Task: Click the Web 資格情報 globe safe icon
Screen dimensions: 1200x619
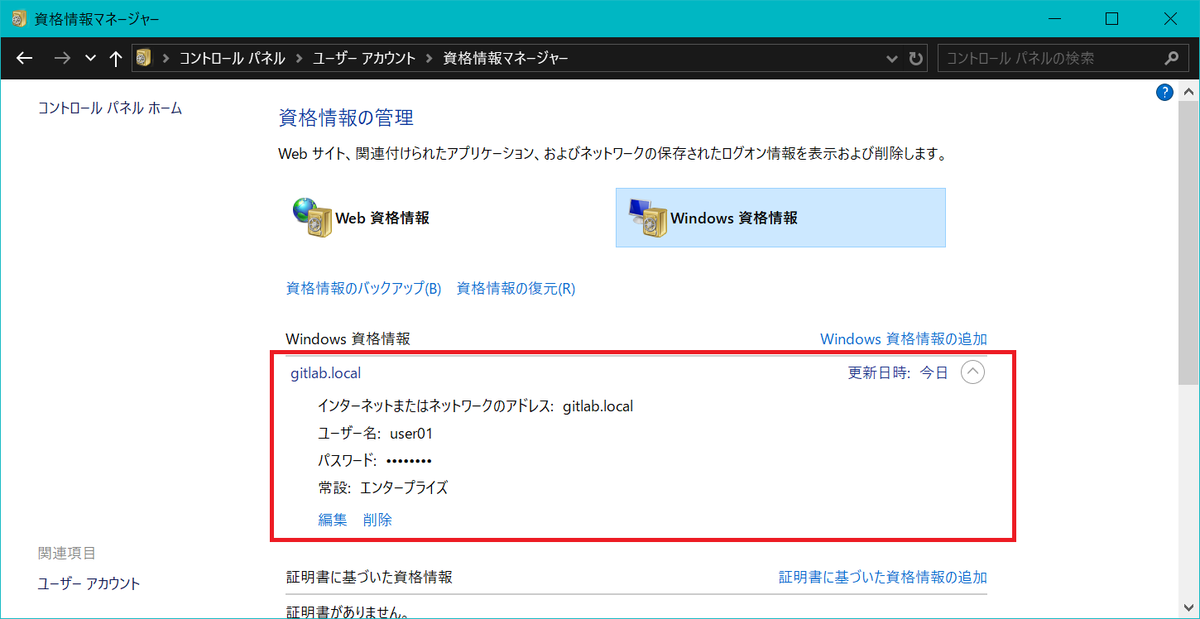Action: tap(312, 217)
